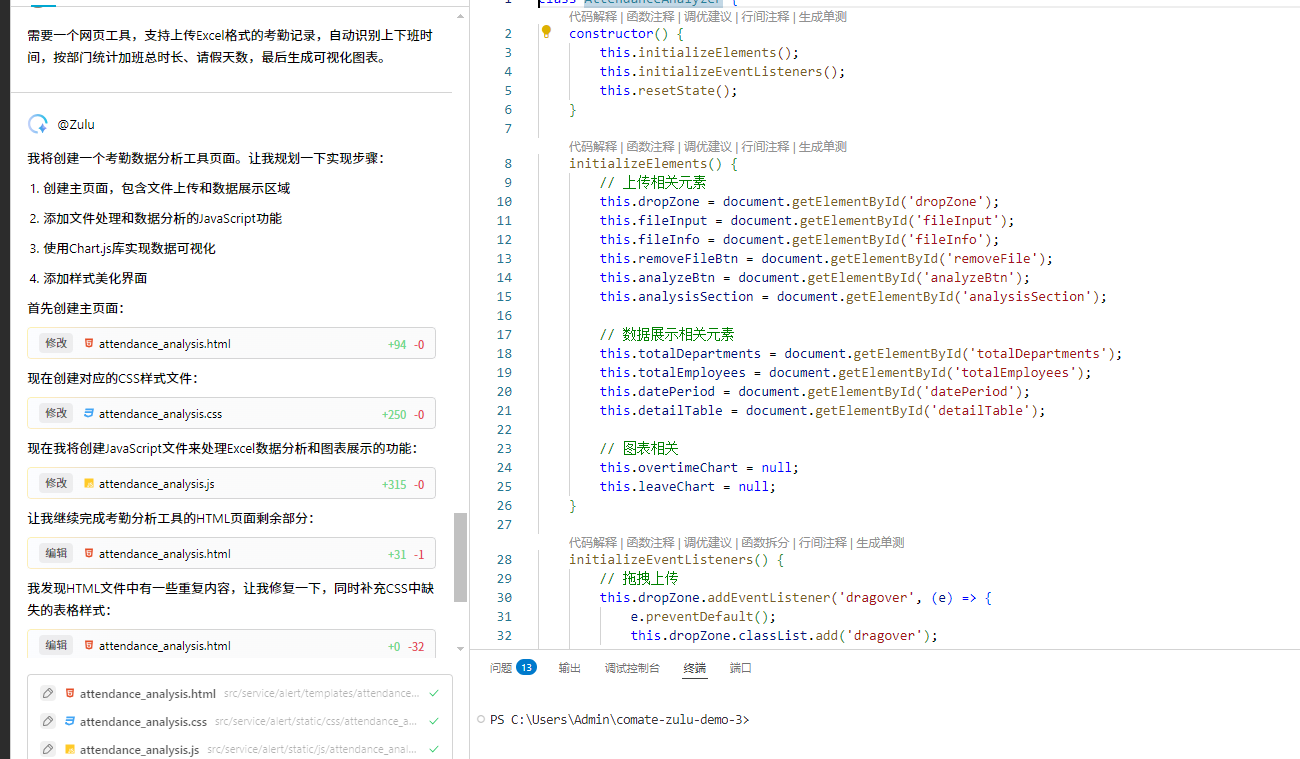Click the CSS file icon in the +250 card

[89, 414]
